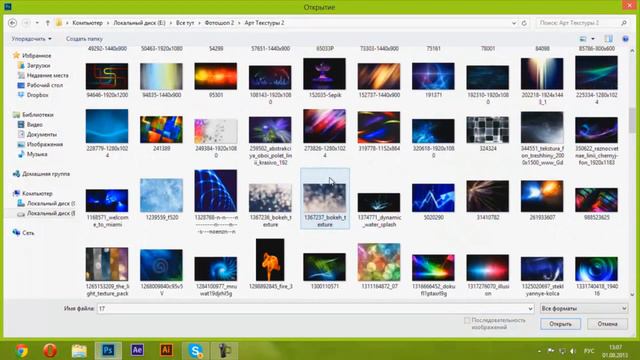Change the view mode icon
This screenshot has height=360, width=640.
(583, 39)
